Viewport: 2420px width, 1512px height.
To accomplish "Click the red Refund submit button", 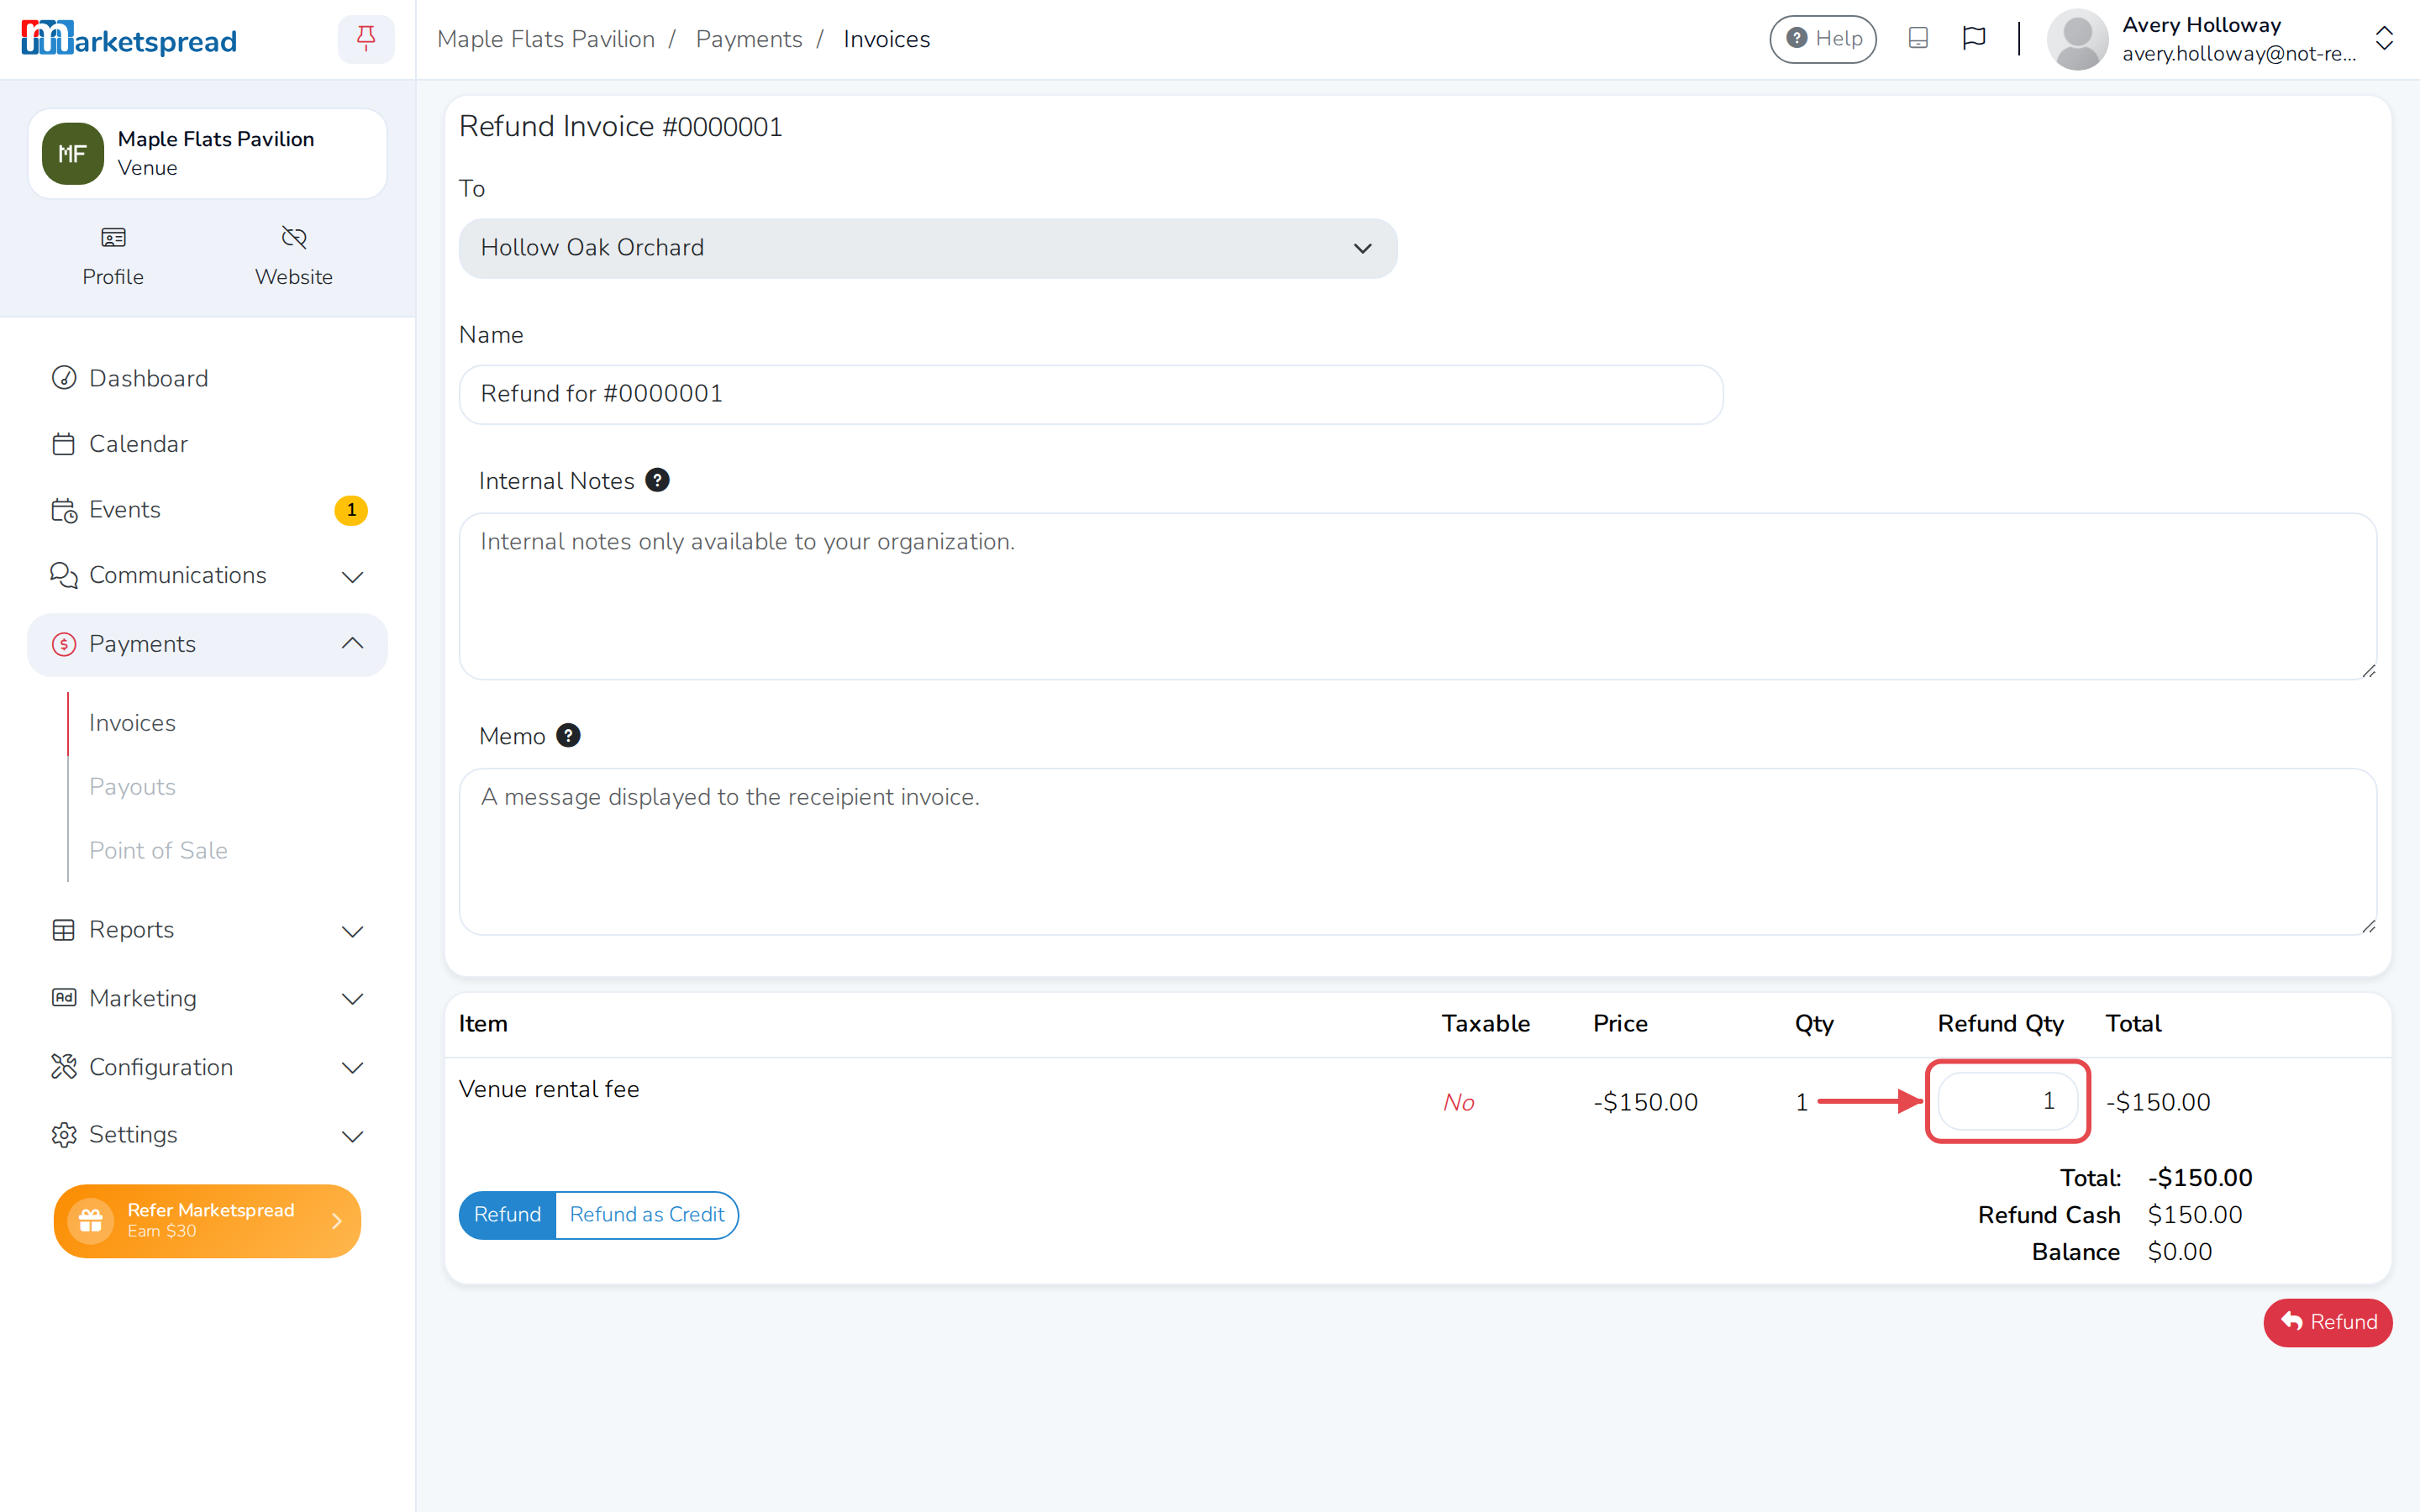I will click(2327, 1322).
